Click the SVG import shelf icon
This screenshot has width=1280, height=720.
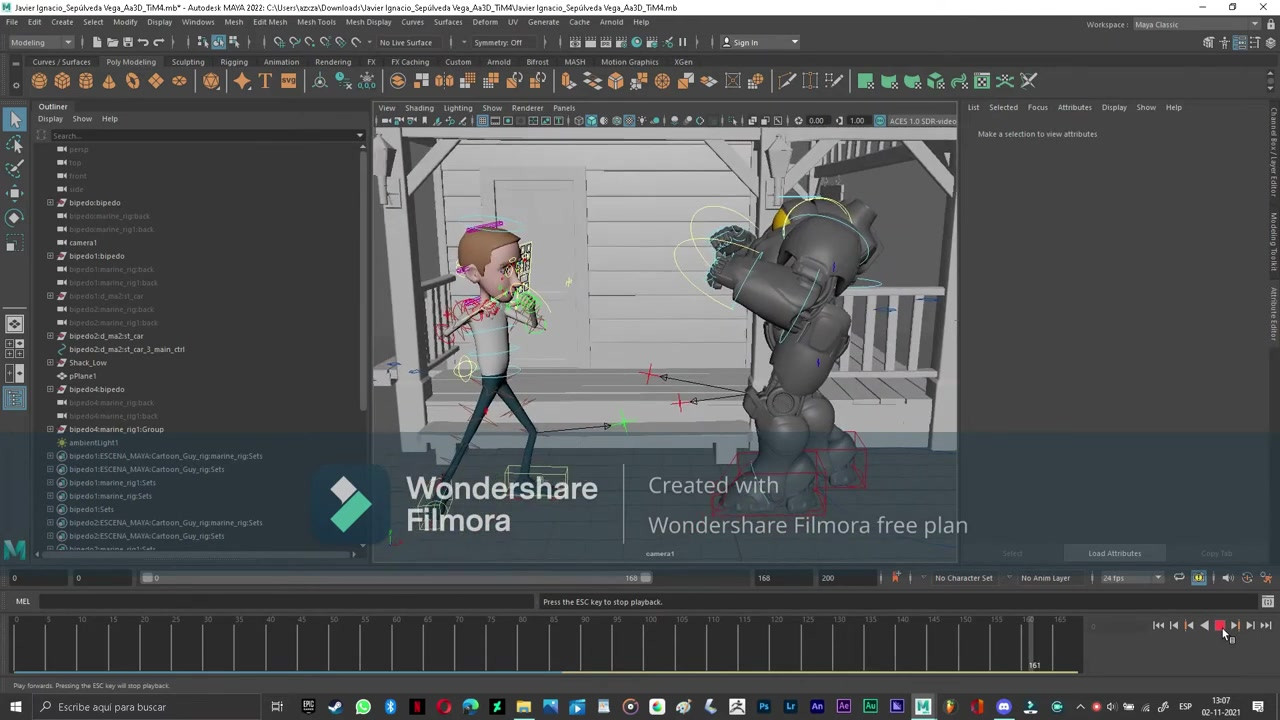pyautogui.click(x=288, y=81)
